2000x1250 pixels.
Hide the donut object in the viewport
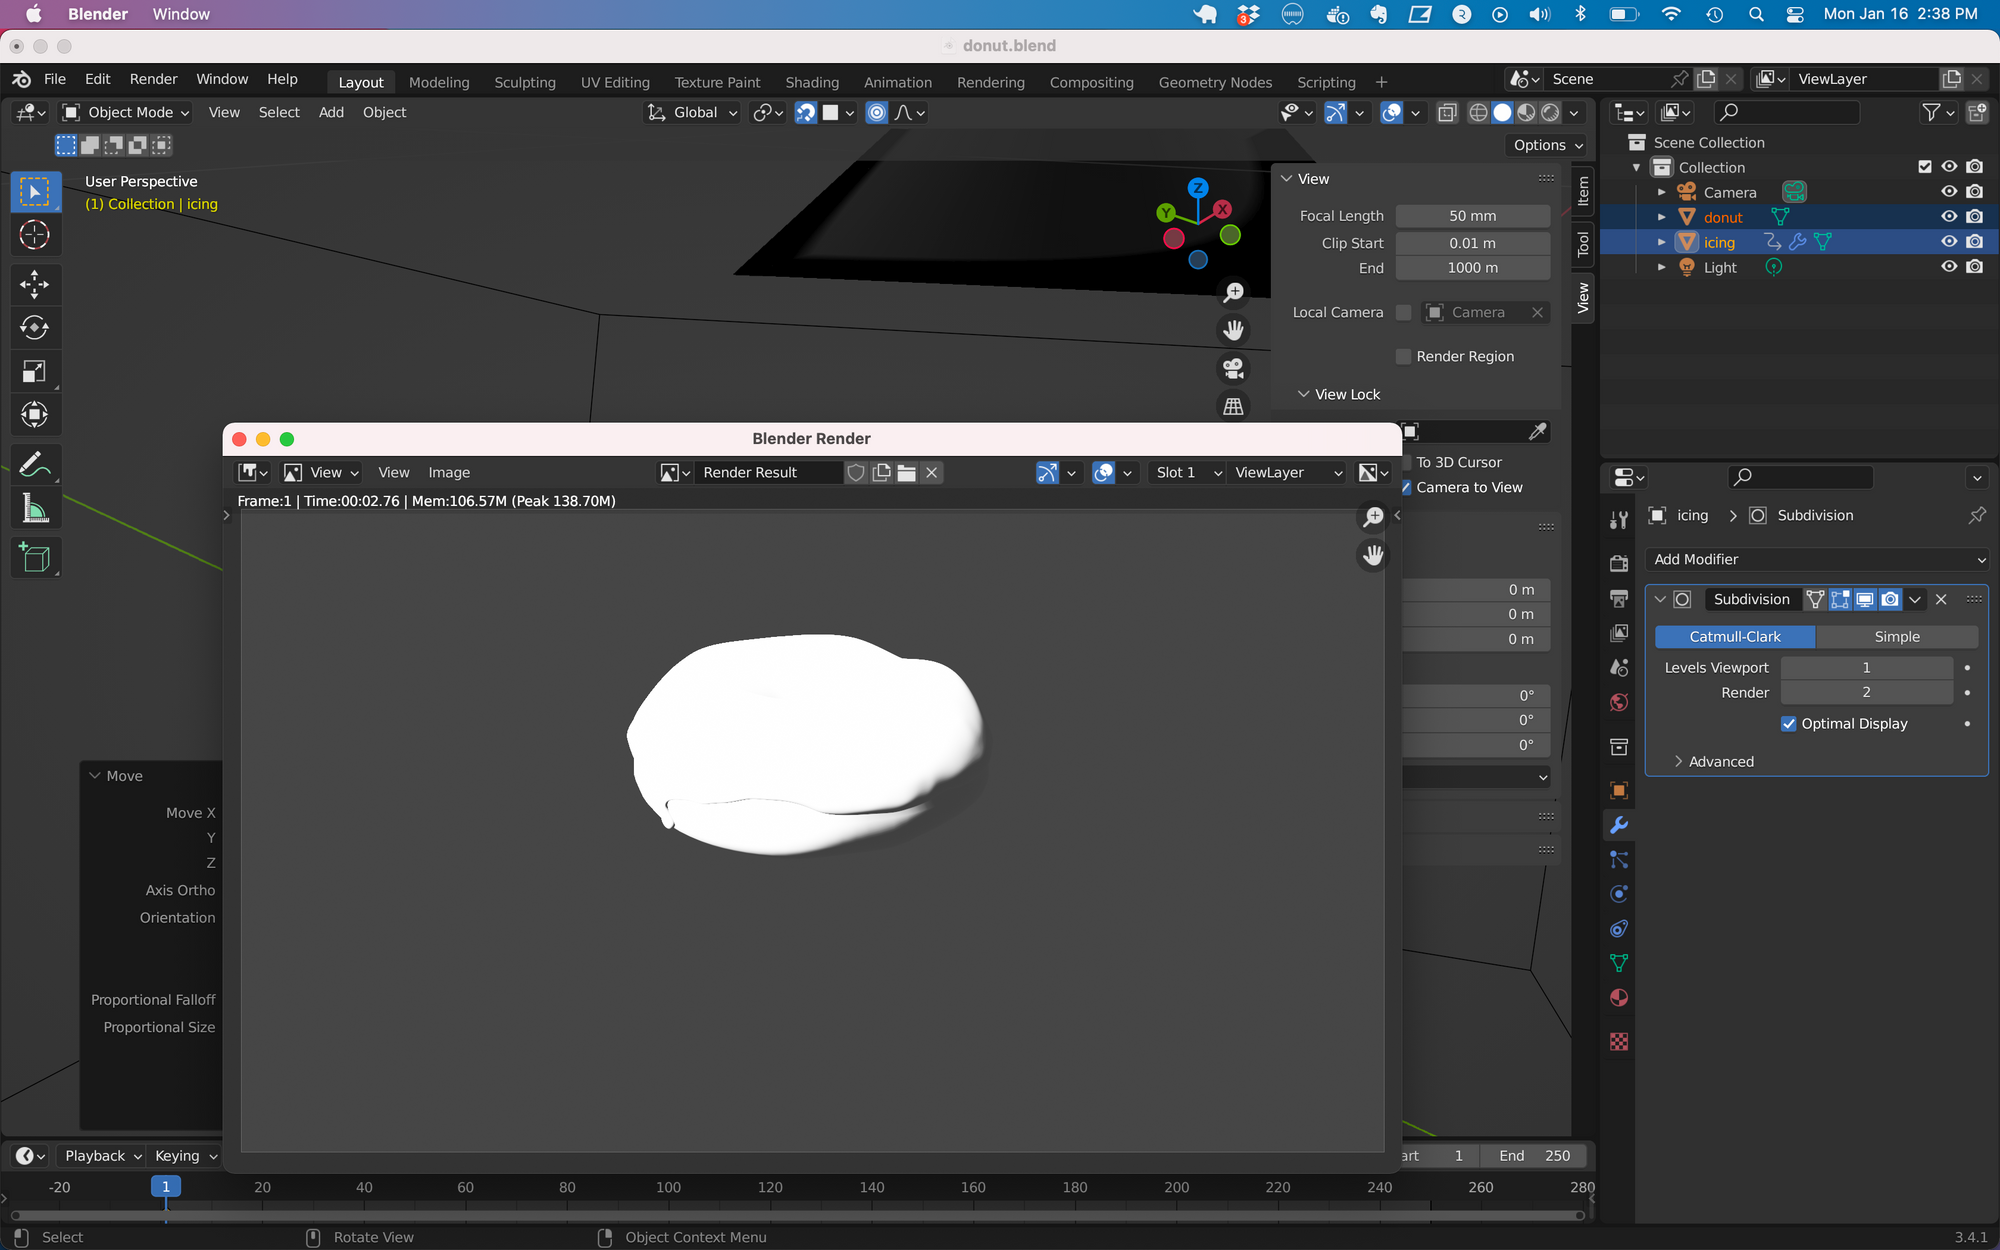(1949, 217)
